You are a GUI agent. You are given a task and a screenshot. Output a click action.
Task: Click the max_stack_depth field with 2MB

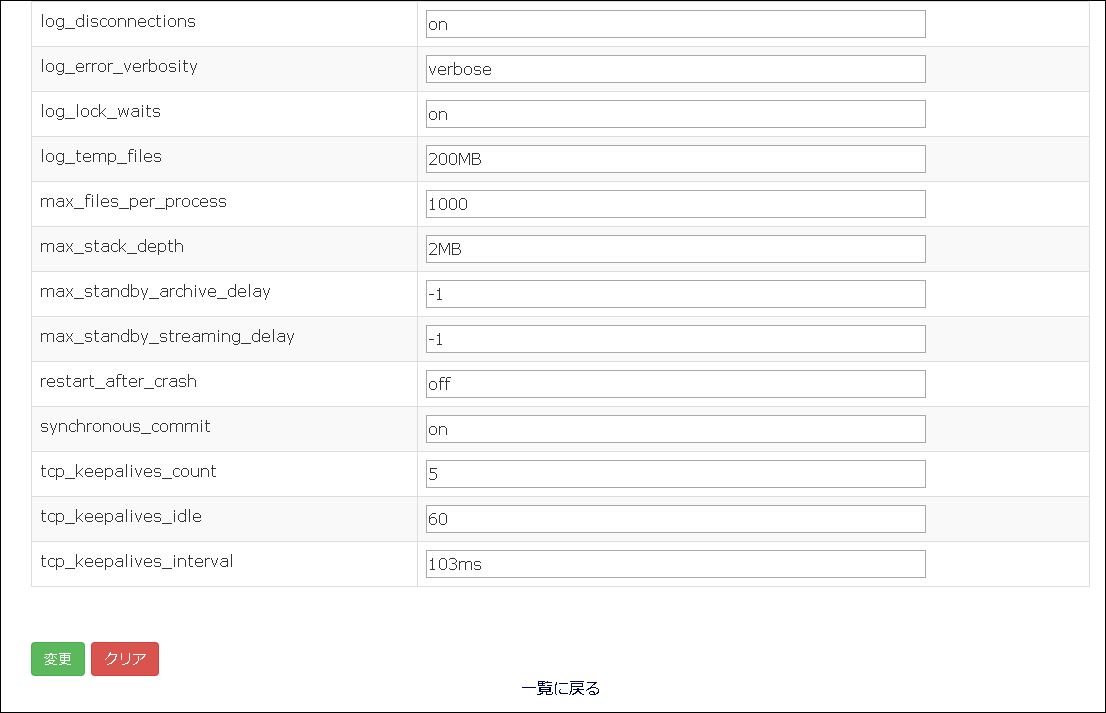(x=676, y=249)
